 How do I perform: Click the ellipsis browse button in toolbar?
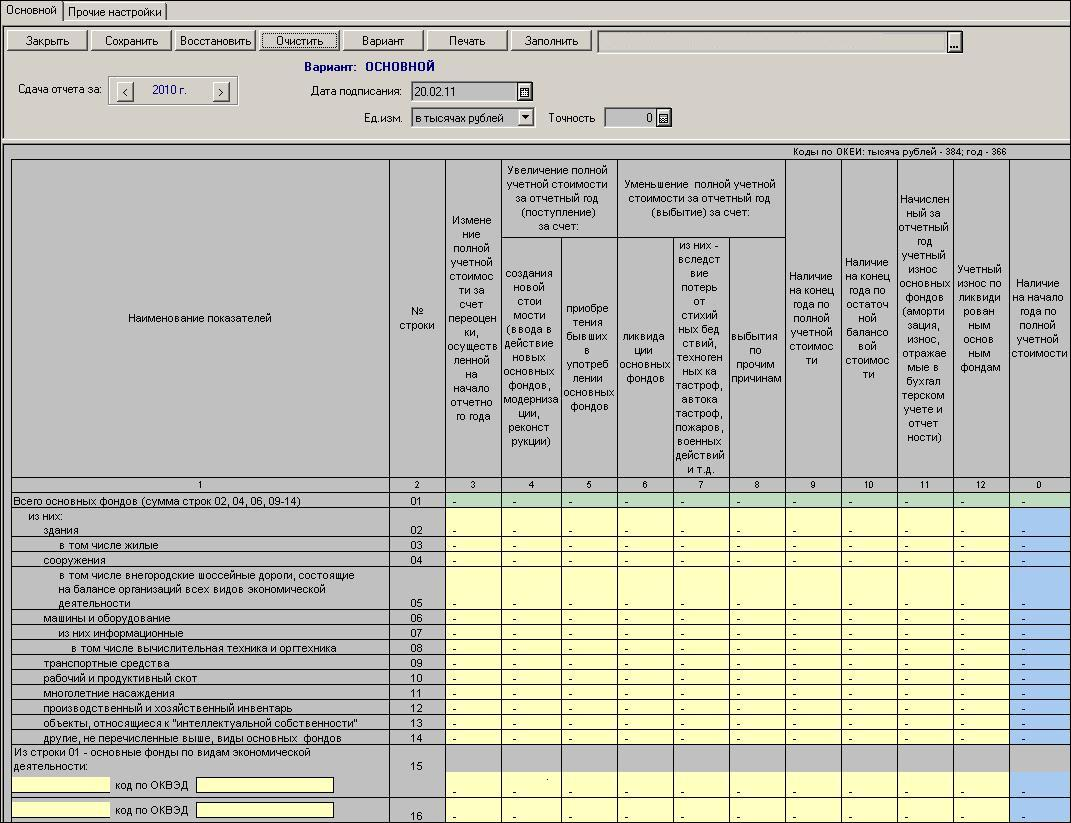(x=955, y=42)
